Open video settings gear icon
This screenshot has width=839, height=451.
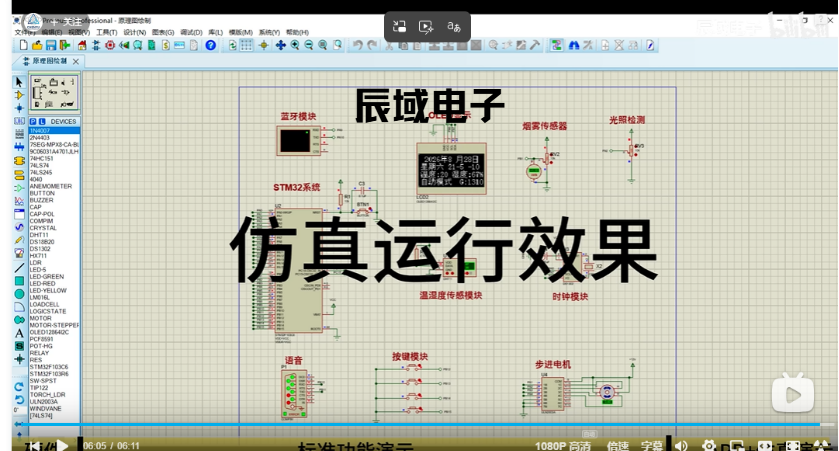pyautogui.click(x=708, y=446)
